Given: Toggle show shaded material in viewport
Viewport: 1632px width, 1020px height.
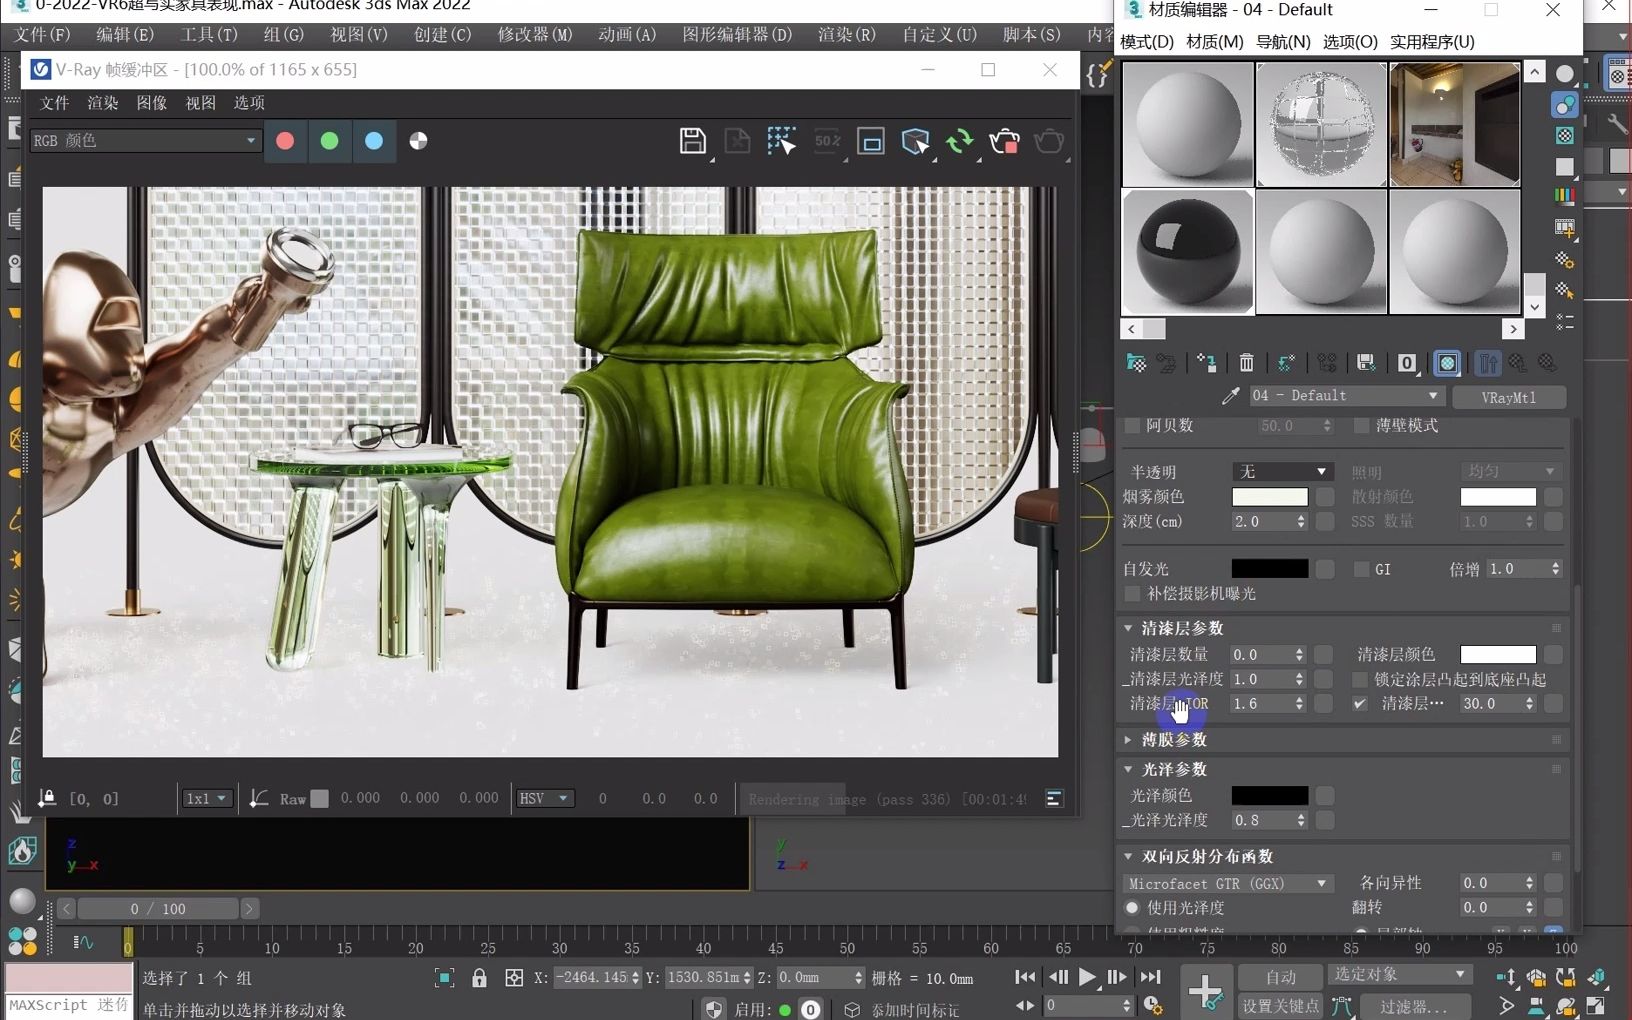Looking at the screenshot, I should pyautogui.click(x=1447, y=363).
